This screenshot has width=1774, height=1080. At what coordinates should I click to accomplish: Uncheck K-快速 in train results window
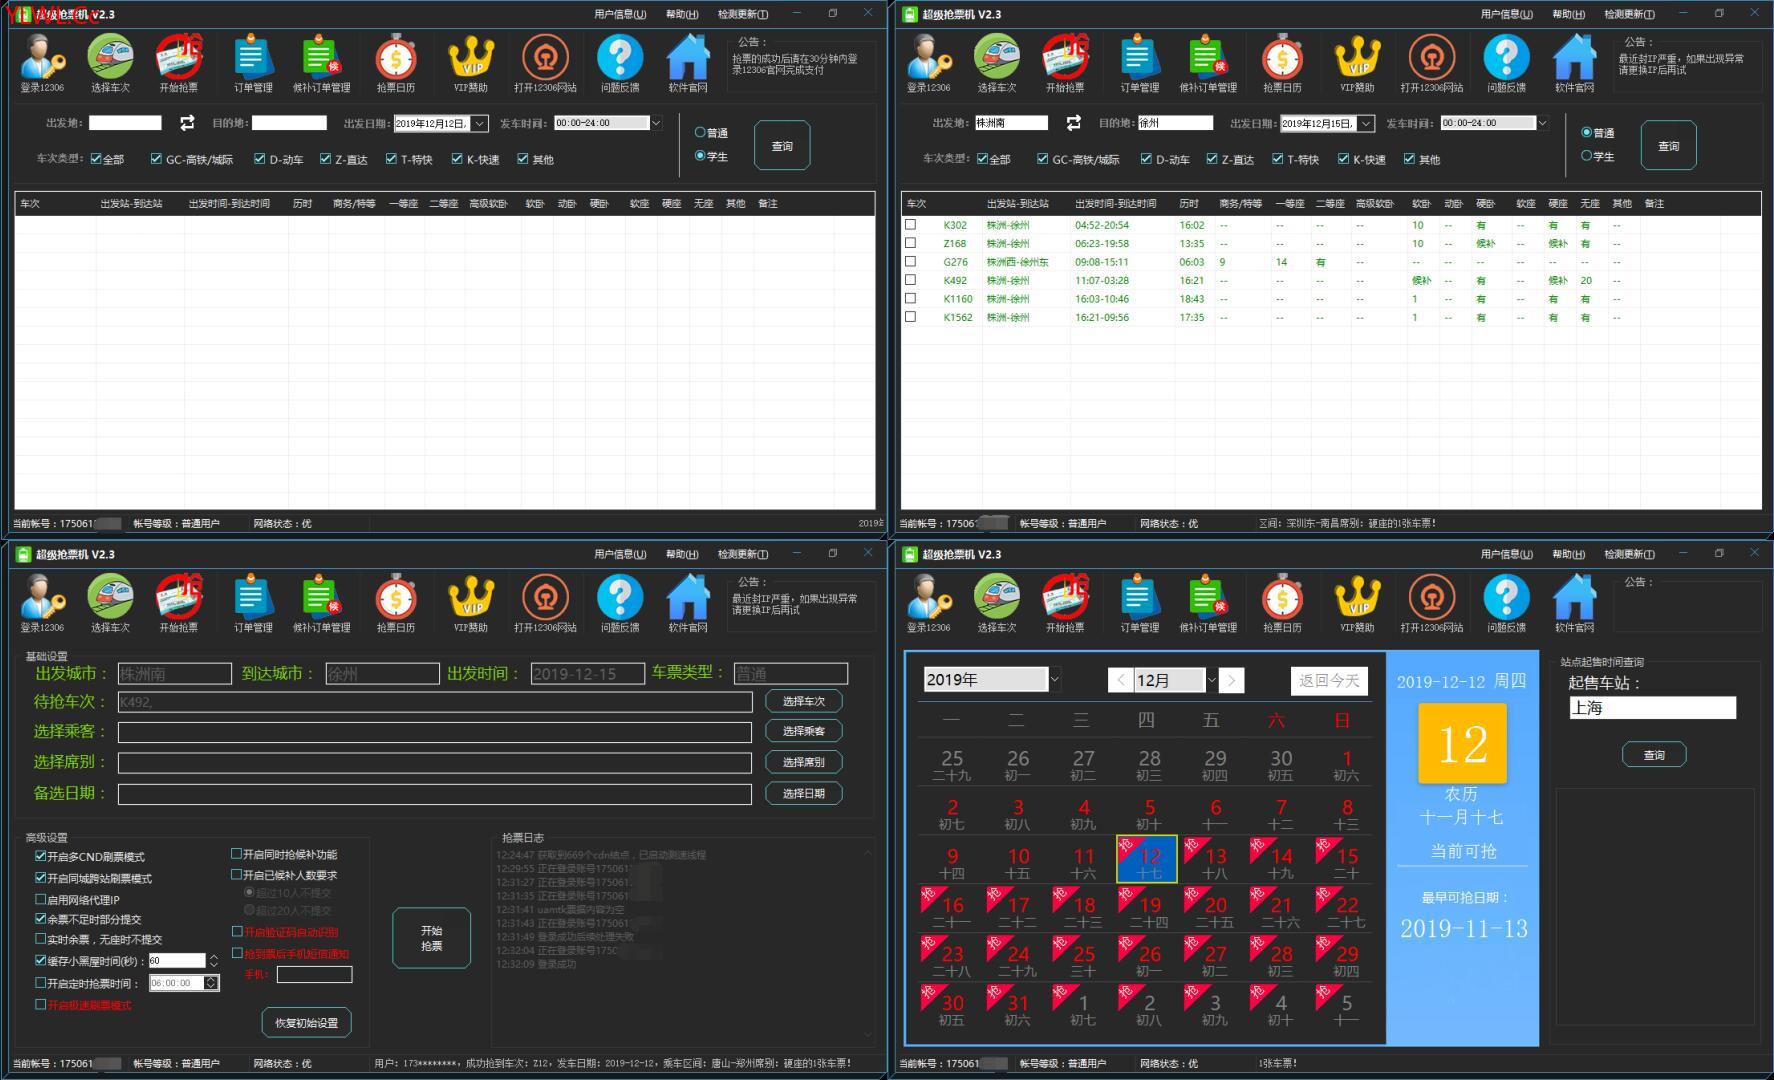coord(1343,159)
